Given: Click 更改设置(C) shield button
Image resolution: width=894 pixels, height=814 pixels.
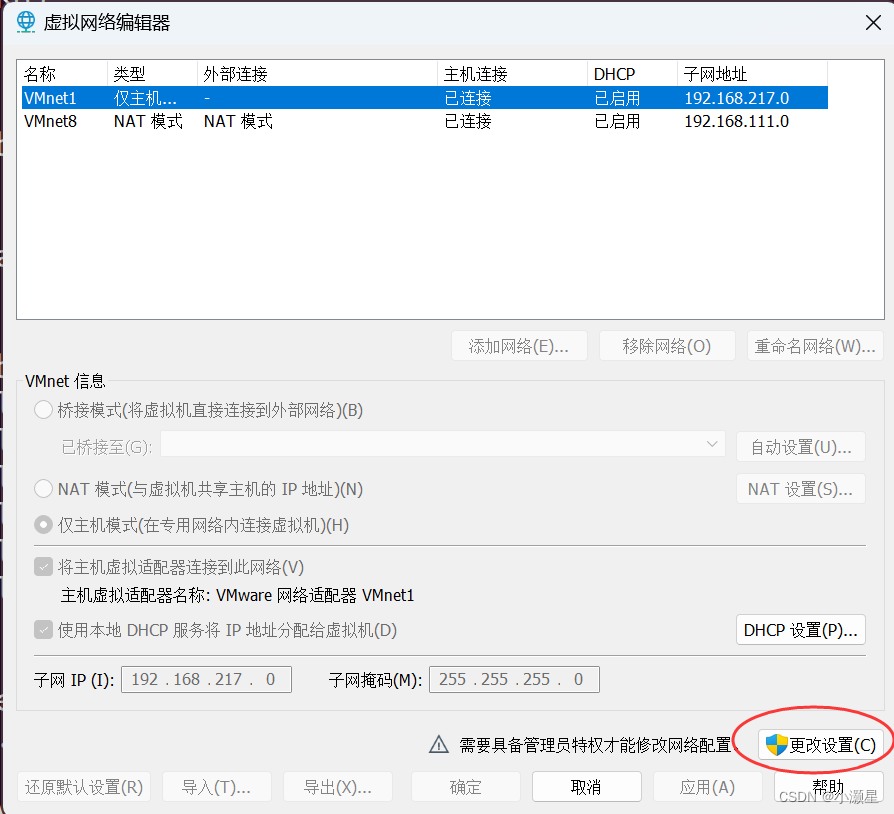Looking at the screenshot, I should [820, 744].
